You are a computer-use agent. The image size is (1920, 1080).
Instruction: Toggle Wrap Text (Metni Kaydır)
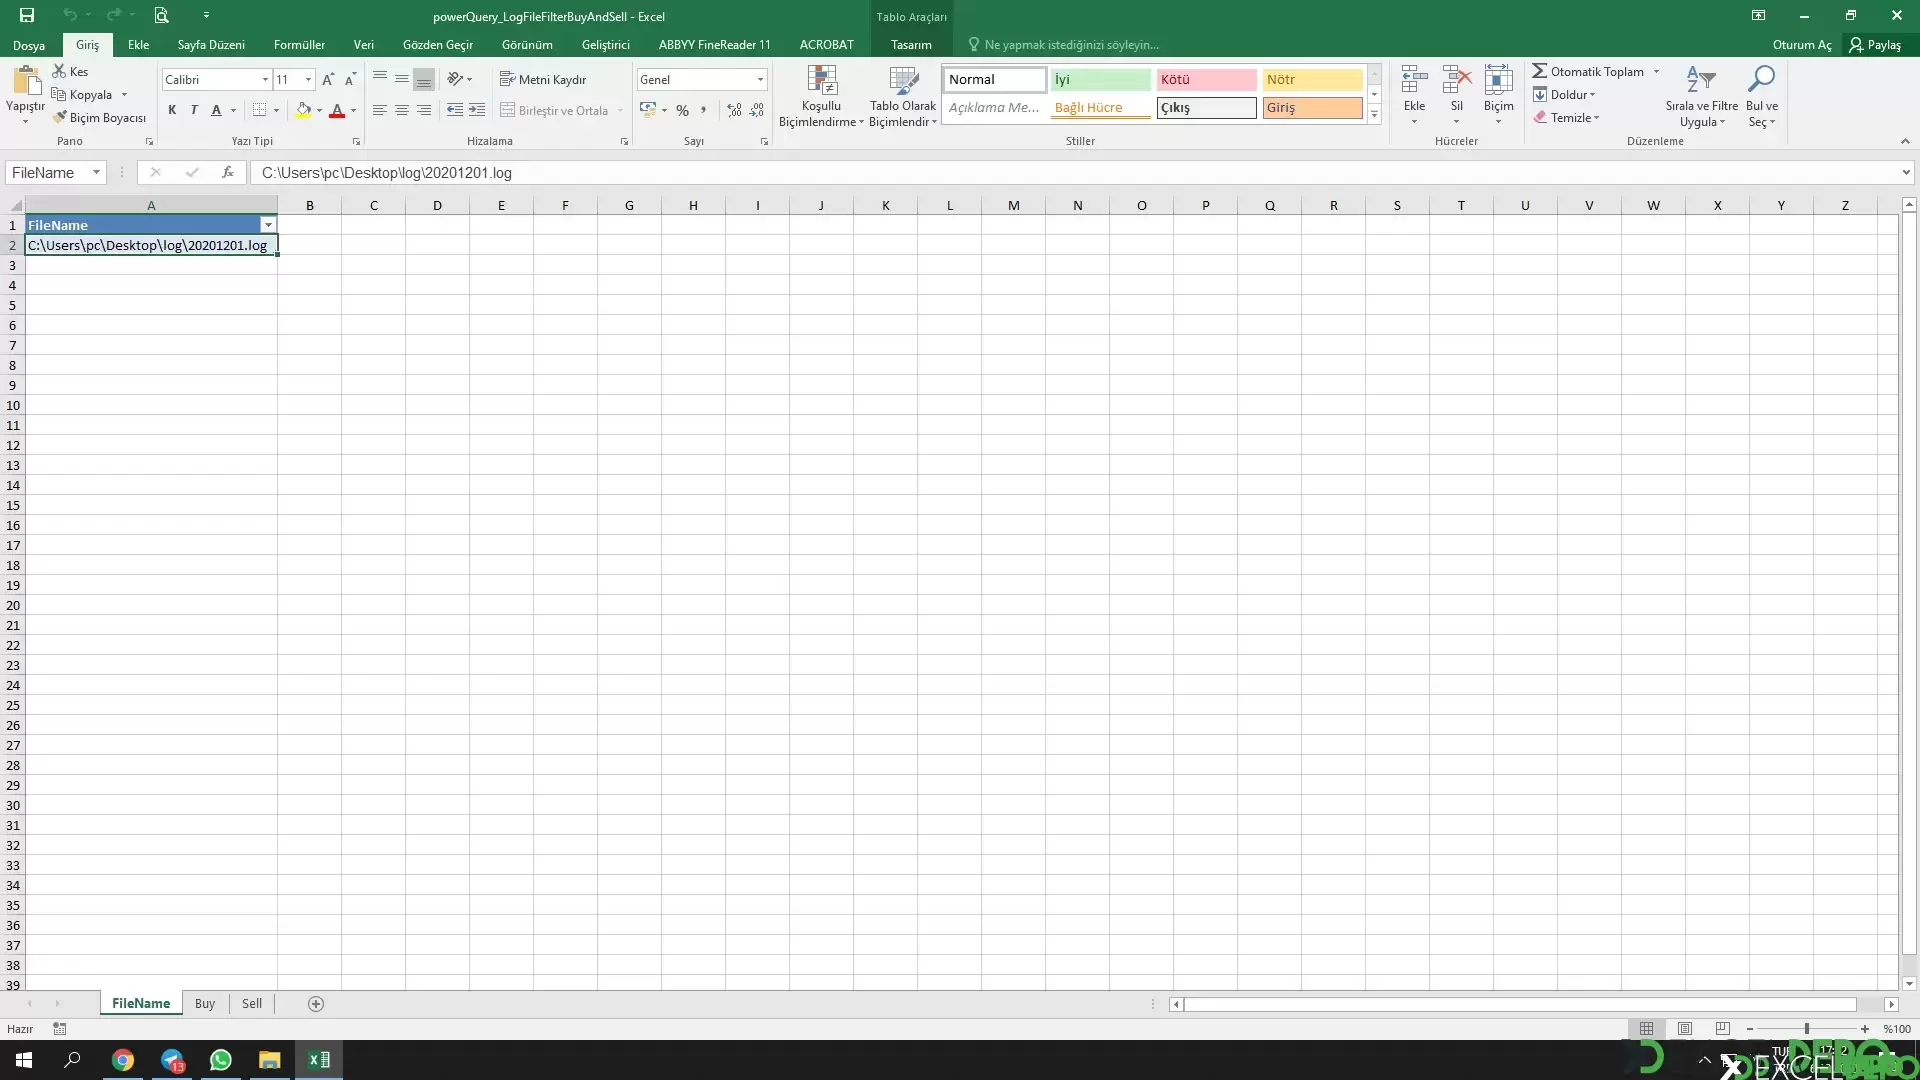[x=543, y=79]
